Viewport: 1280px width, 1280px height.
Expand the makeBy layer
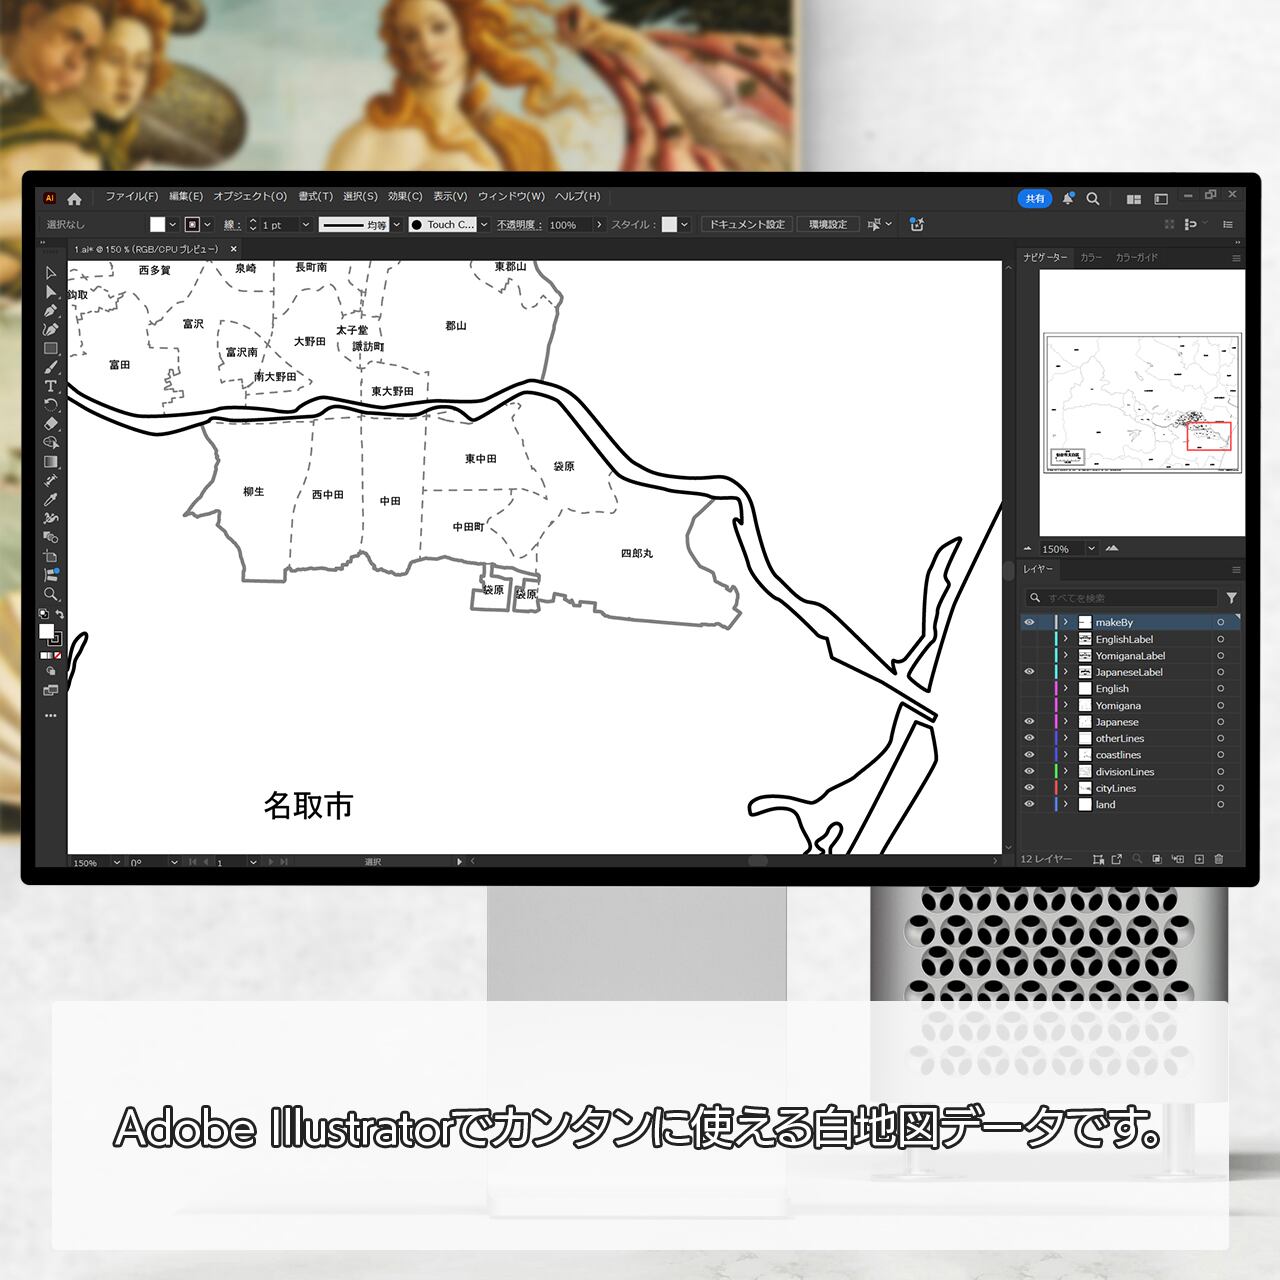coord(1066,622)
